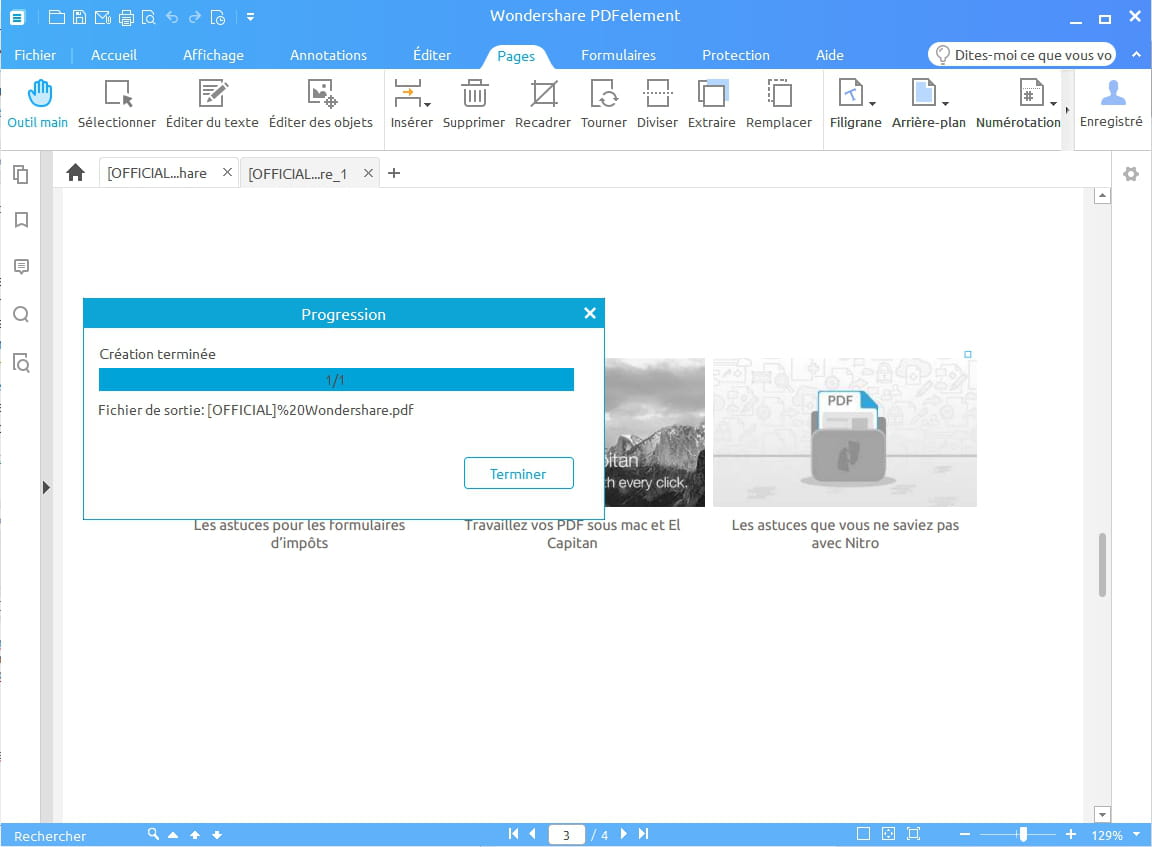The image size is (1152, 847).
Task: Choose the Éditer du texte tool
Action: (212, 104)
